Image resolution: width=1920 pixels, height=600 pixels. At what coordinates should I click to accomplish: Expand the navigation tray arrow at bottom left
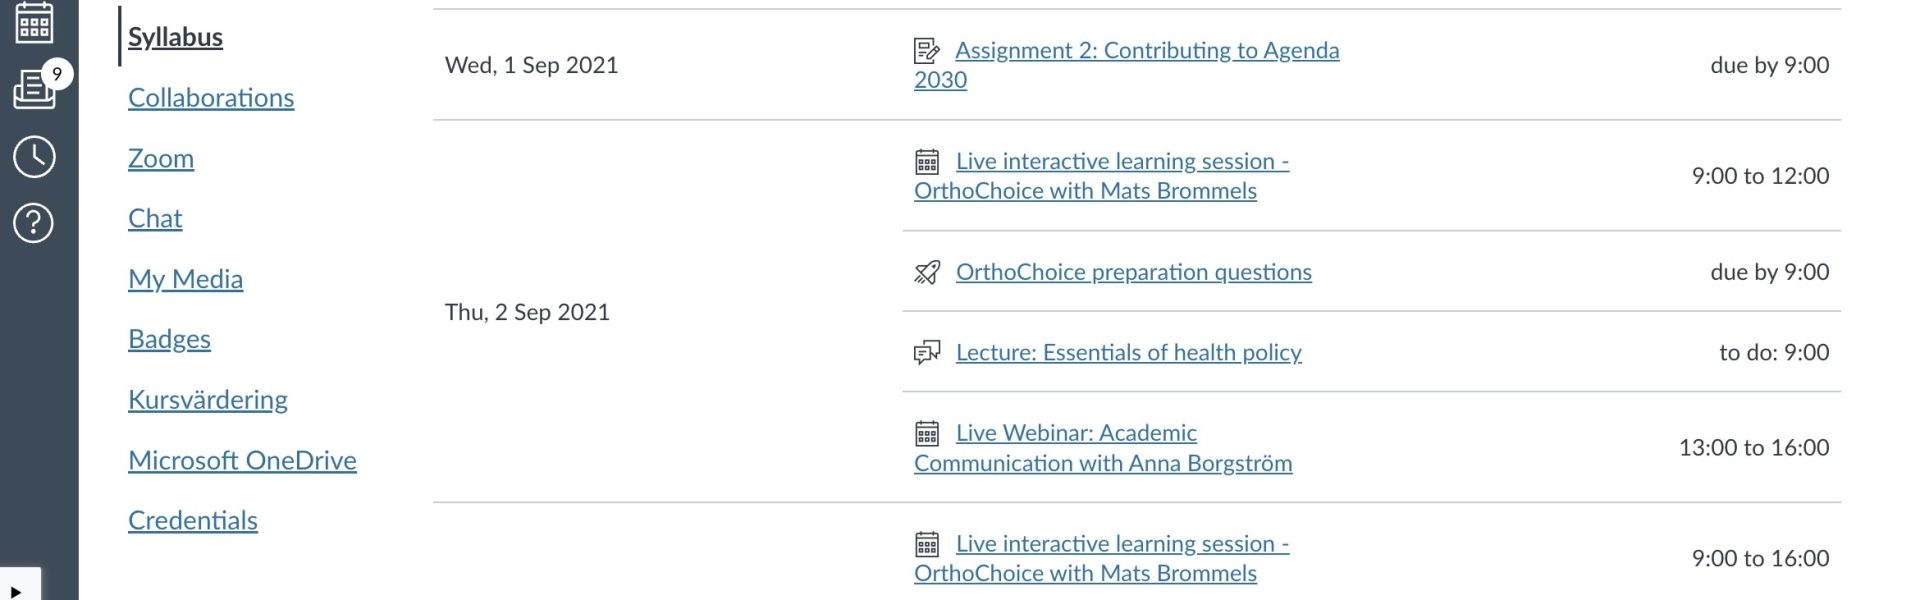point(17,590)
